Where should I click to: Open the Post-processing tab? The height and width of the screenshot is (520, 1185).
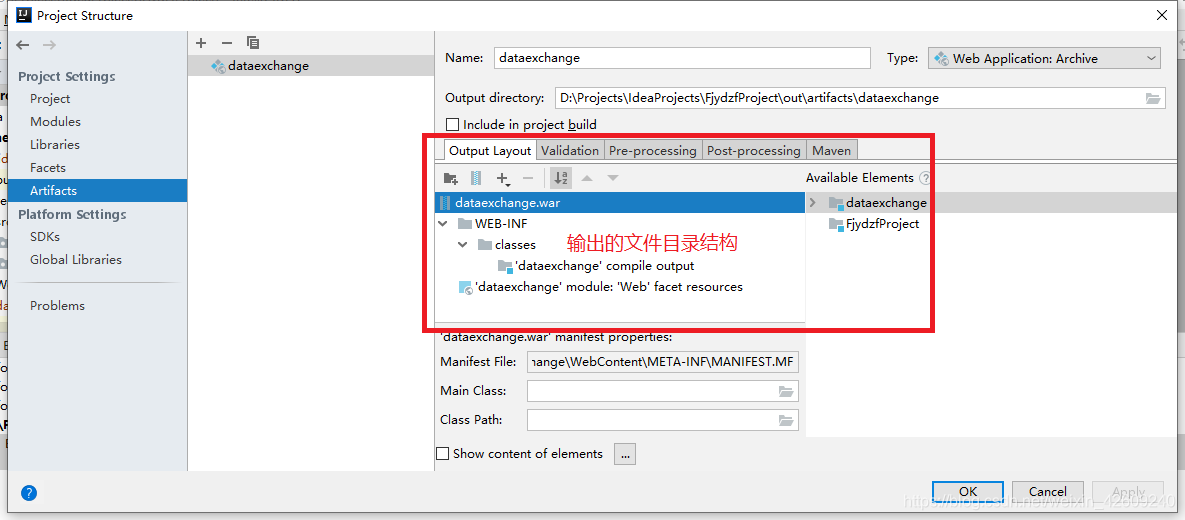[x=753, y=150]
